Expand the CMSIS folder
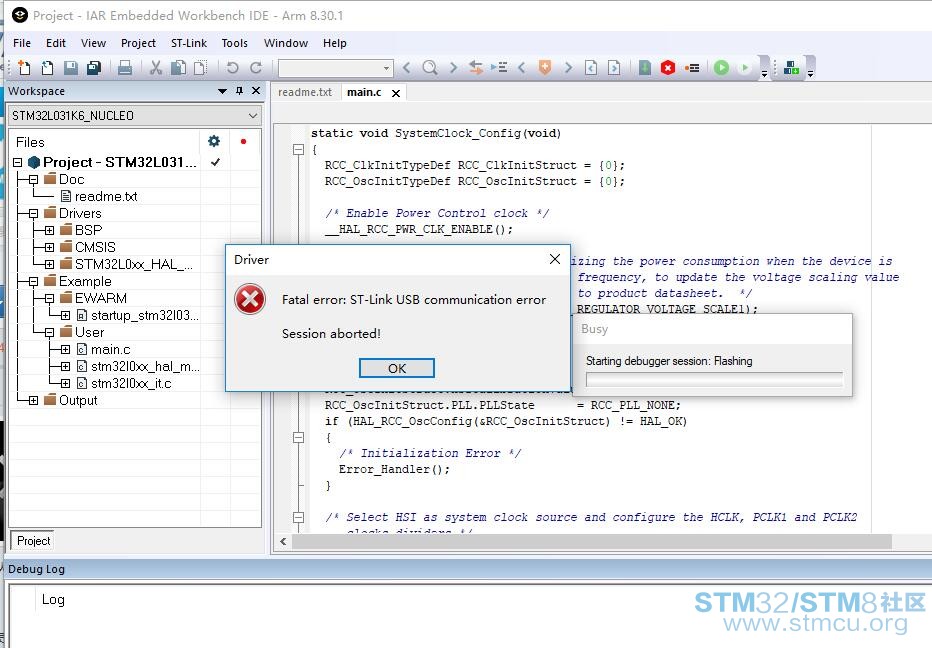The width and height of the screenshot is (932, 648). point(49,247)
